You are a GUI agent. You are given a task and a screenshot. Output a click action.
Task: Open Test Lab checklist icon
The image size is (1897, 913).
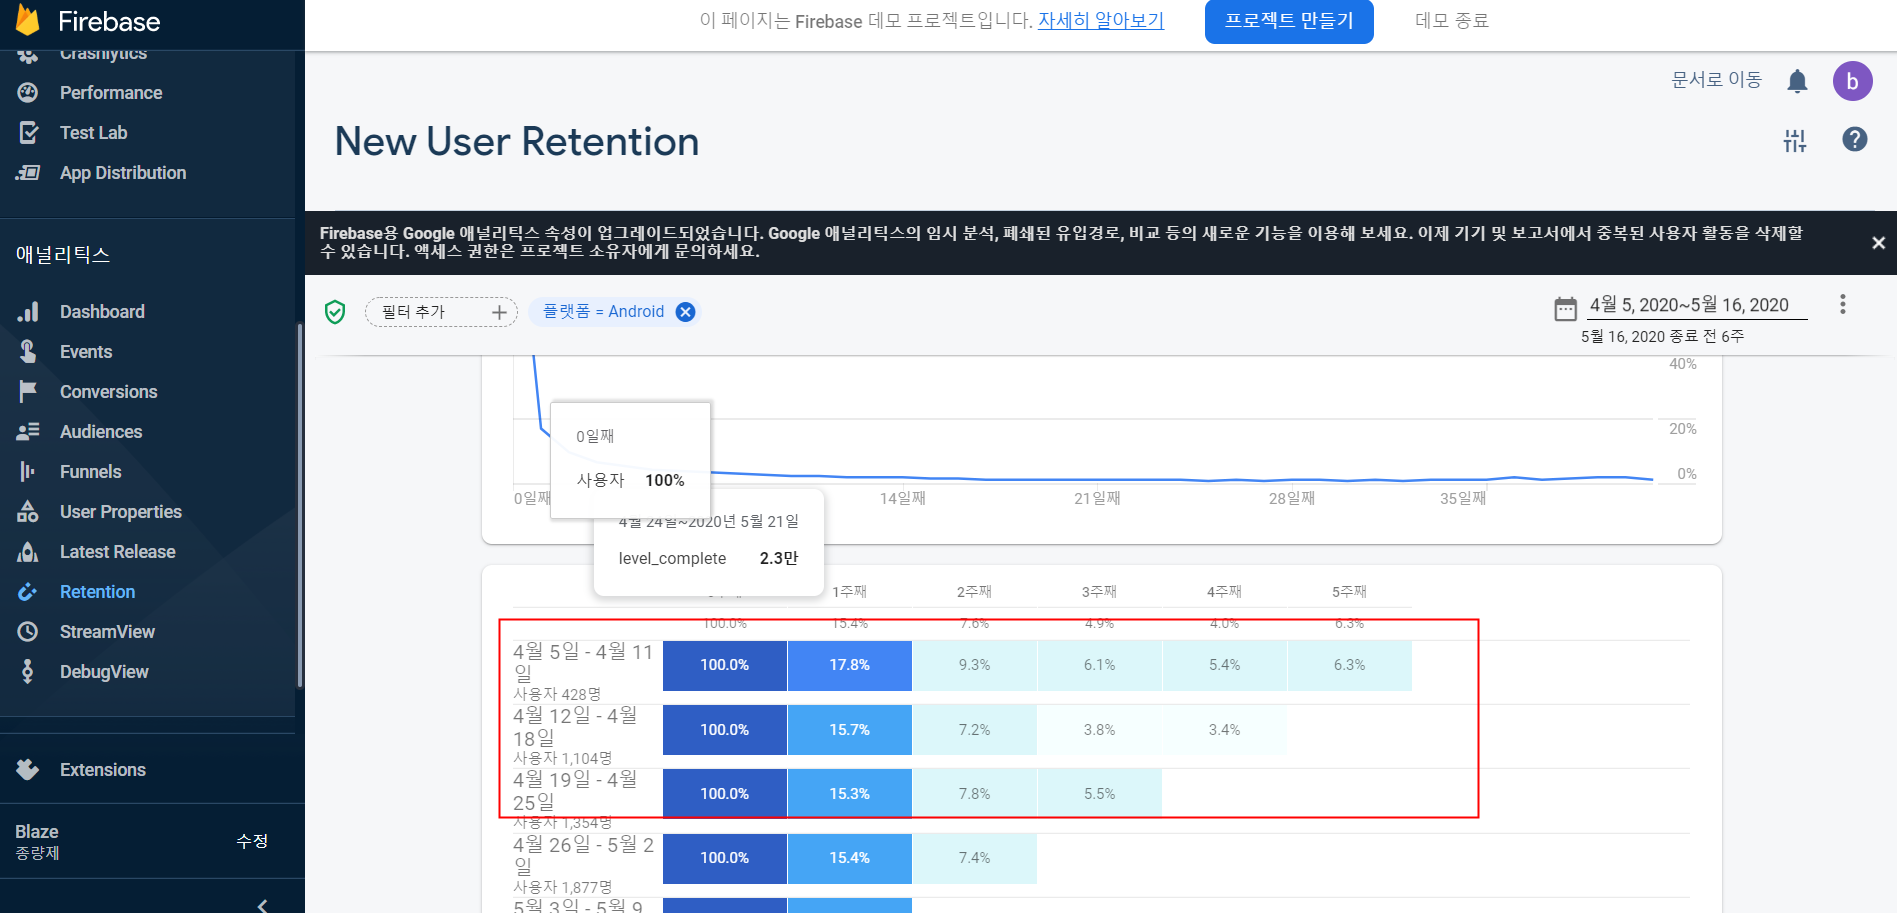(28, 132)
